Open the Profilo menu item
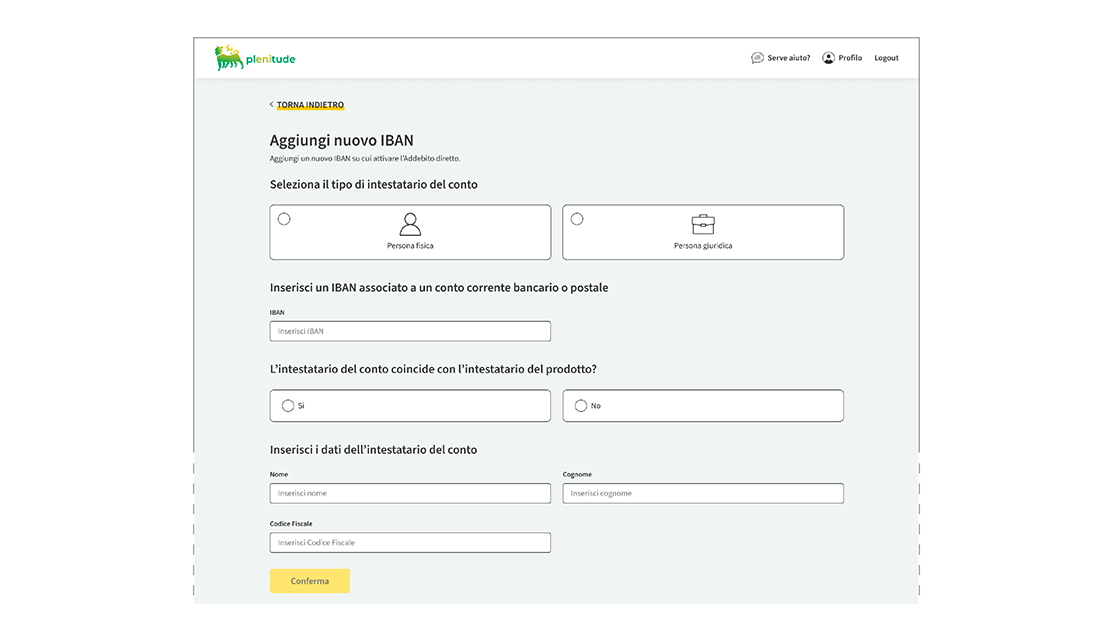Image resolution: width=1113 pixels, height=640 pixels. pos(850,58)
